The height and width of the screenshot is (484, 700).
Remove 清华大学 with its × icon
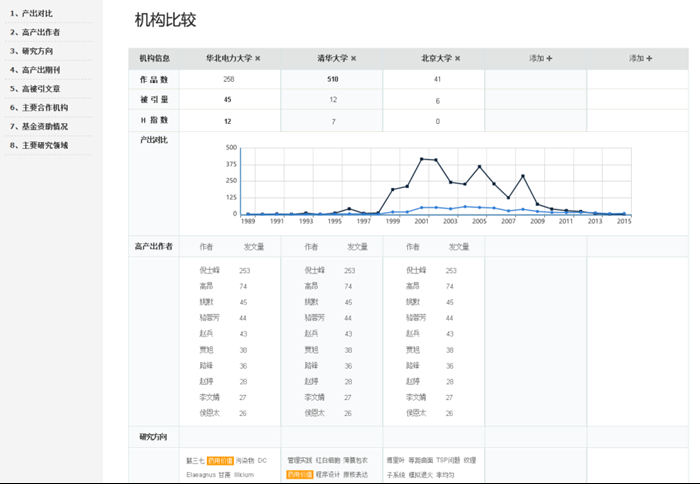click(x=354, y=58)
